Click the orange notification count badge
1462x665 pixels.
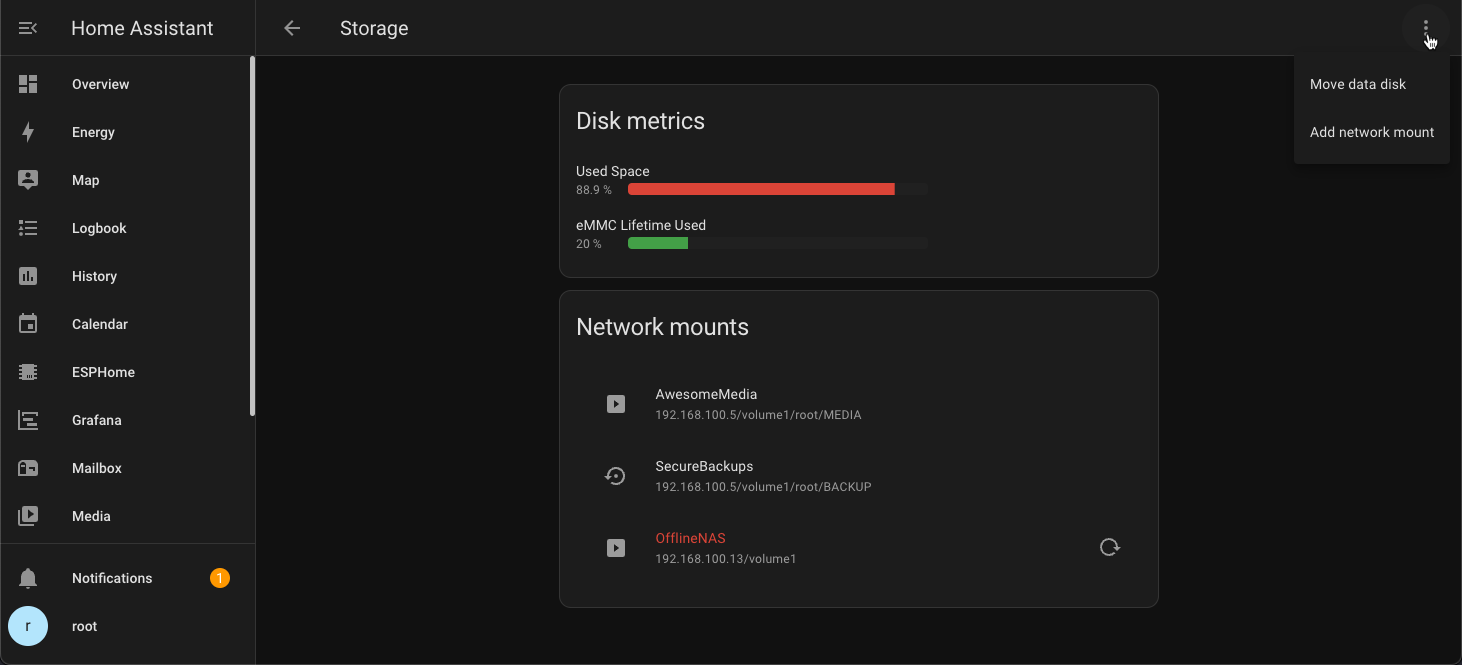(x=220, y=578)
